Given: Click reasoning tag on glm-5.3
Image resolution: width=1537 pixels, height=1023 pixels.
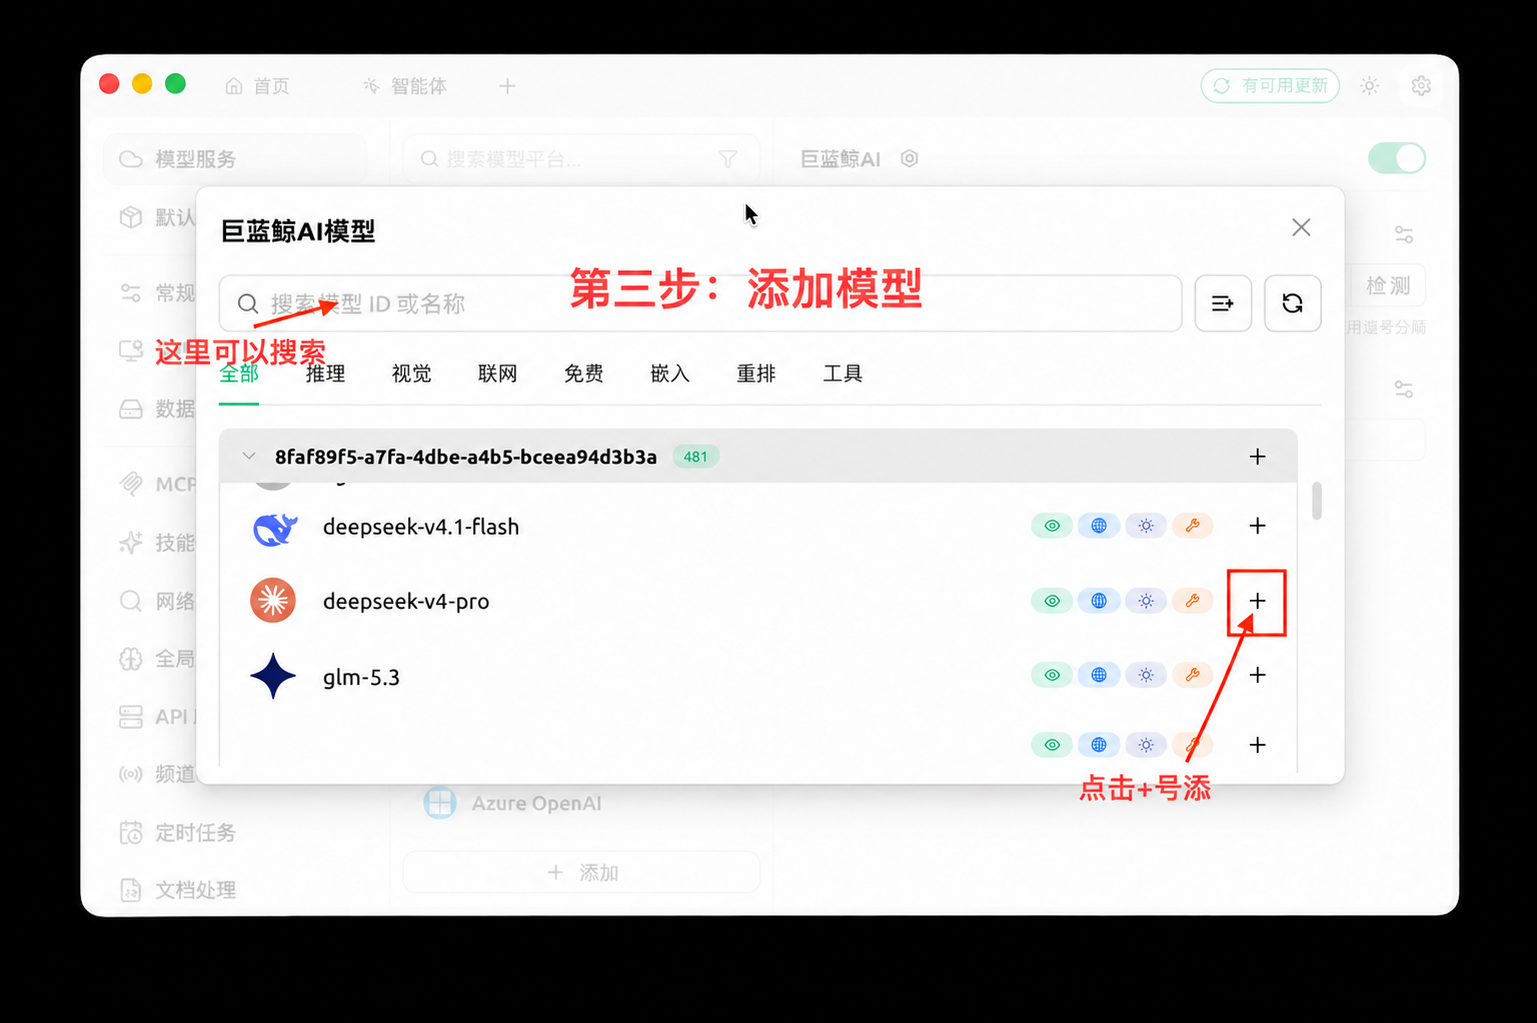Looking at the screenshot, I should click(x=1146, y=675).
